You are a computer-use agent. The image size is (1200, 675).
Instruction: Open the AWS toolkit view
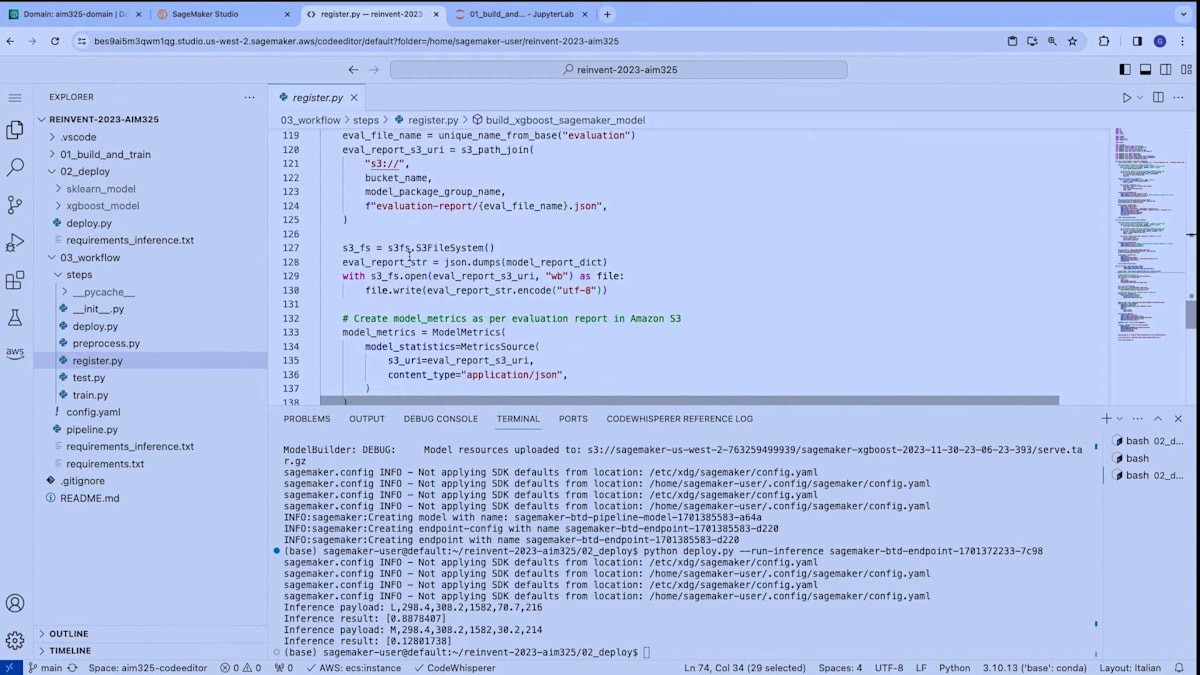pos(15,352)
